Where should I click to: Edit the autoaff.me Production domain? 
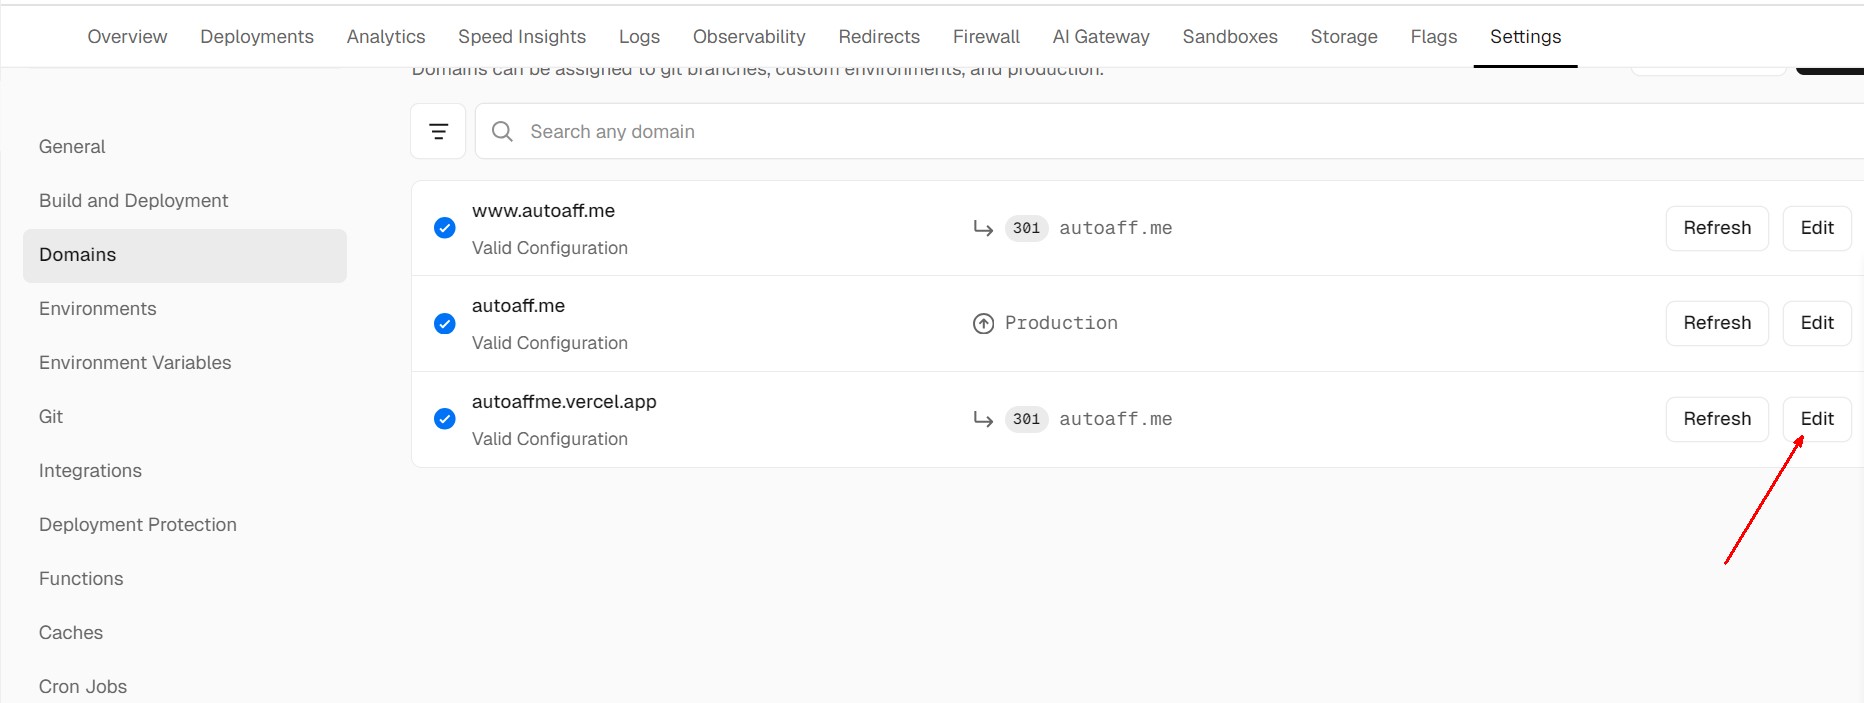[1817, 323]
